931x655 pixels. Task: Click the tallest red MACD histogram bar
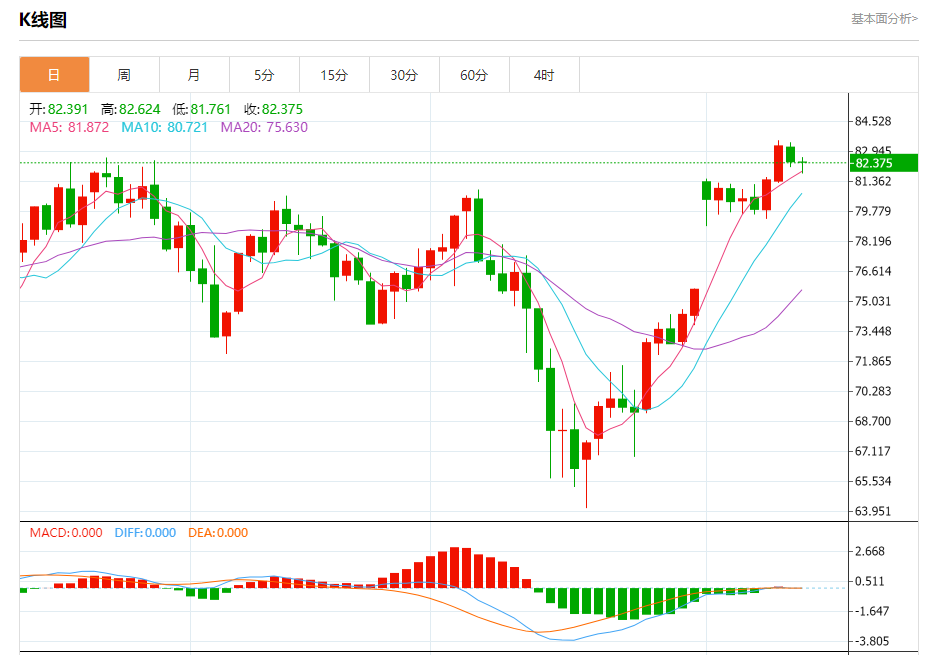[455, 568]
